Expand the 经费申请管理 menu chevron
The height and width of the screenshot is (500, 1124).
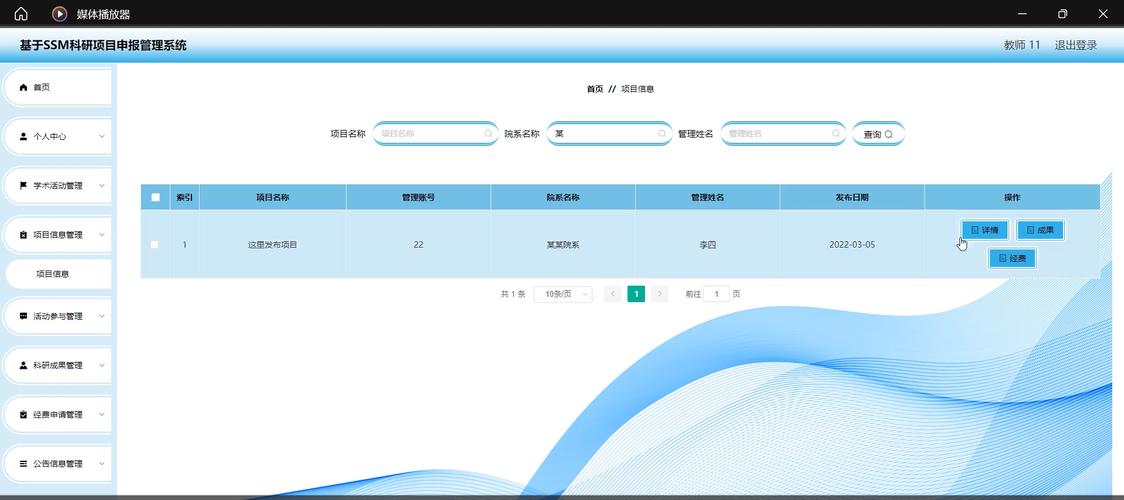(x=102, y=415)
